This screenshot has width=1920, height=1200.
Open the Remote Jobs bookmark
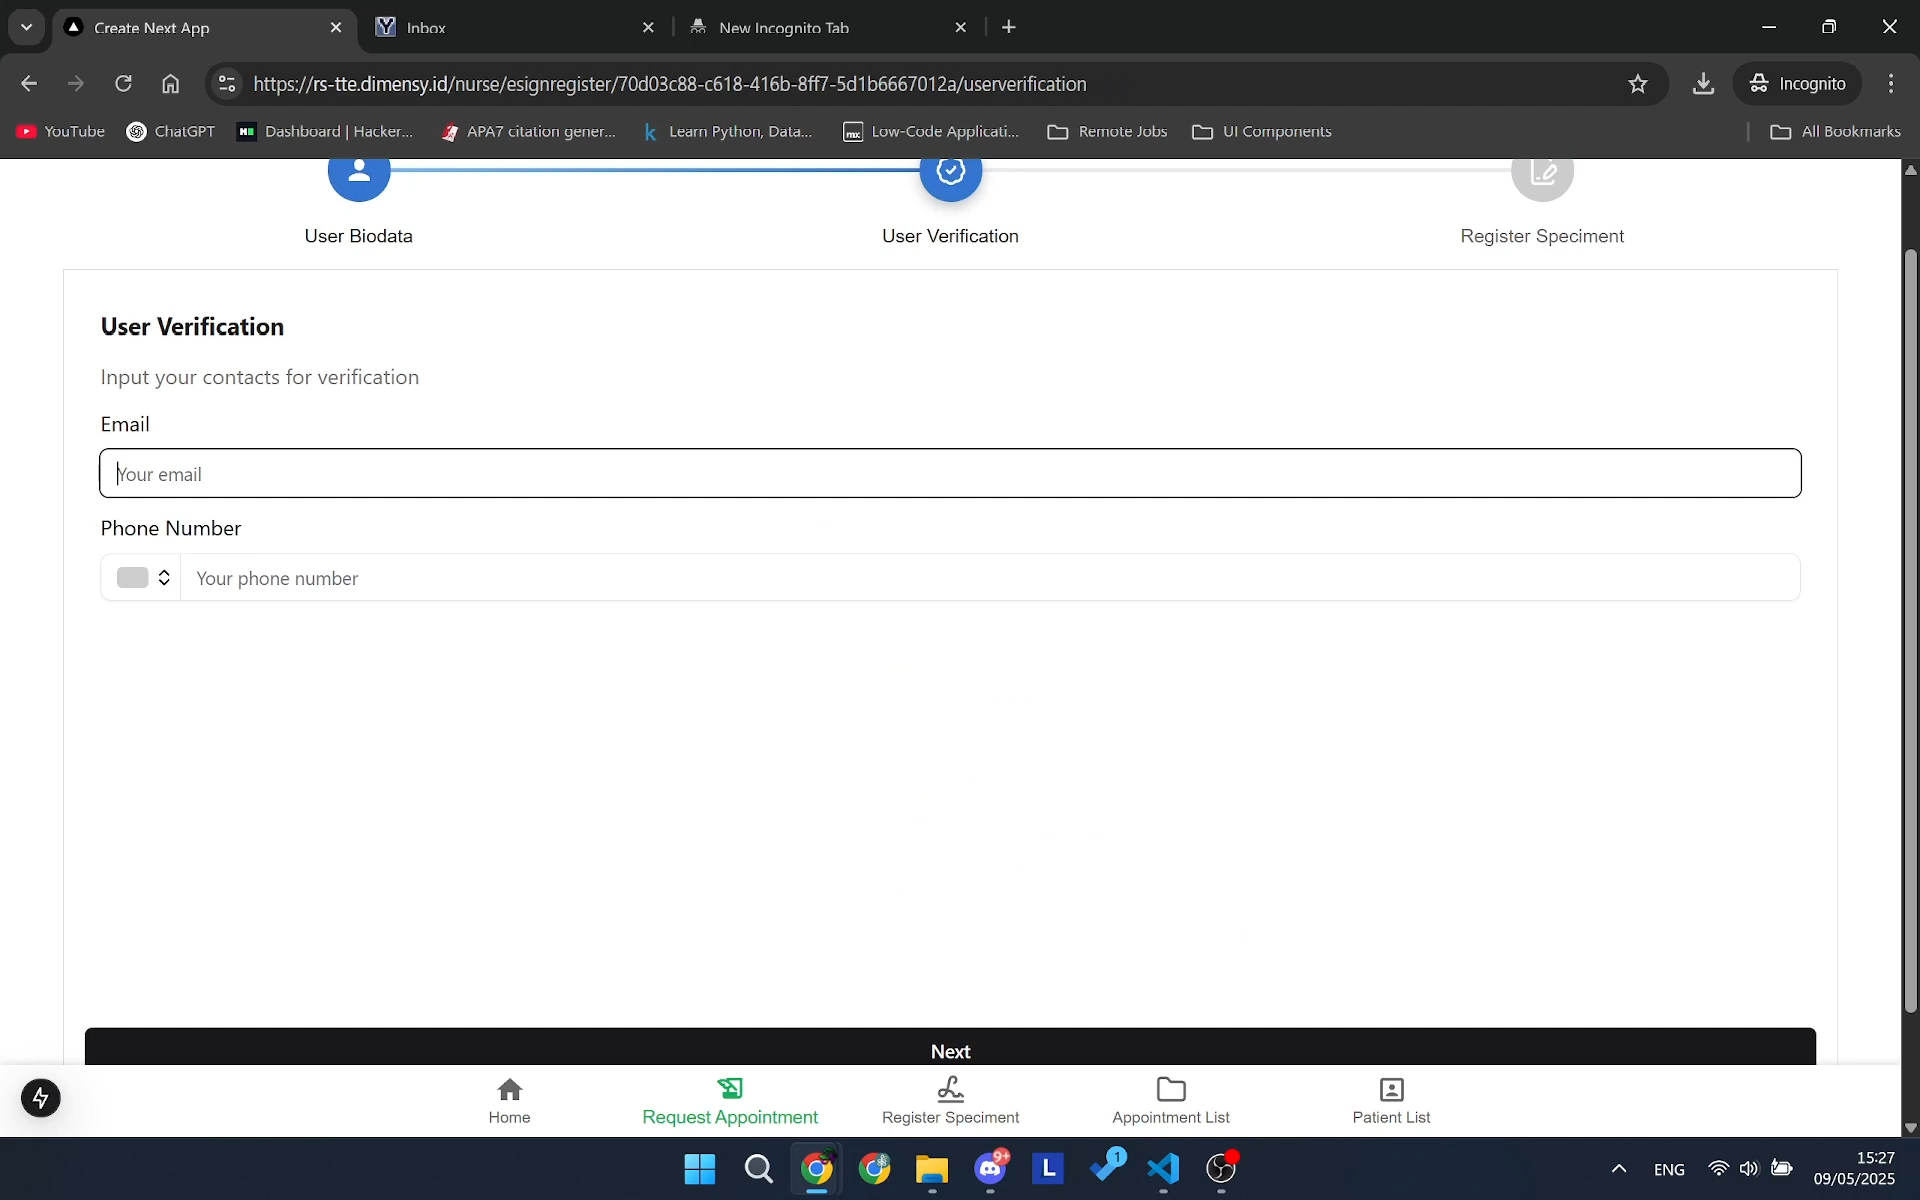tap(1107, 131)
